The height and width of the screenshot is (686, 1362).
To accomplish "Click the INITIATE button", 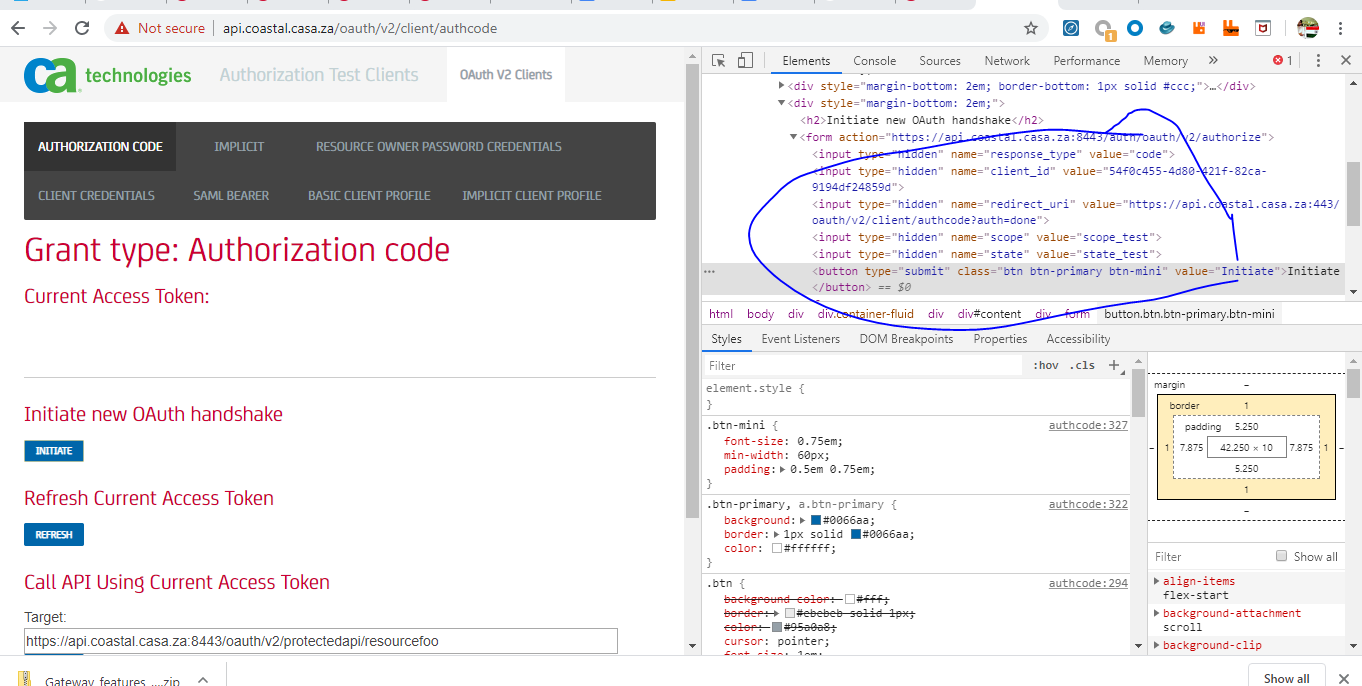I will tap(53, 450).
